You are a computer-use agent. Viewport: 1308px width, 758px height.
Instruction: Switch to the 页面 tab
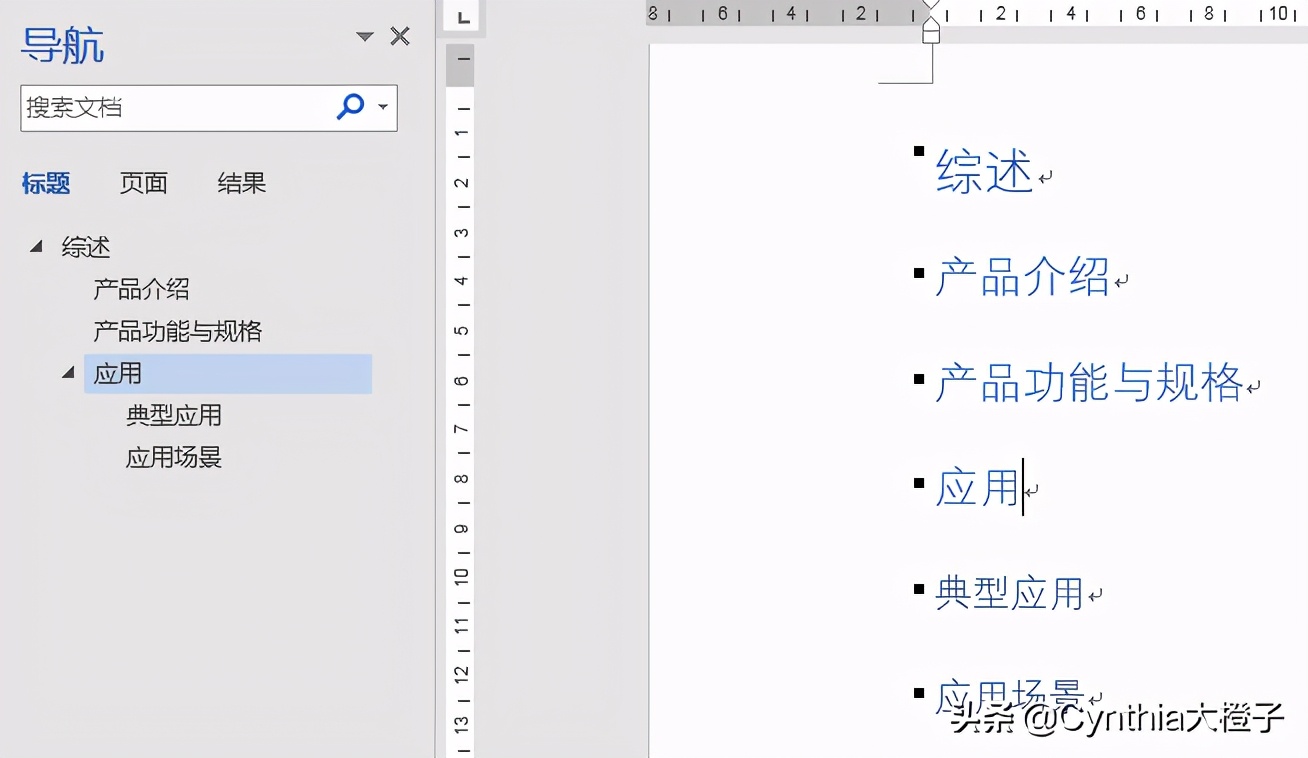[143, 183]
